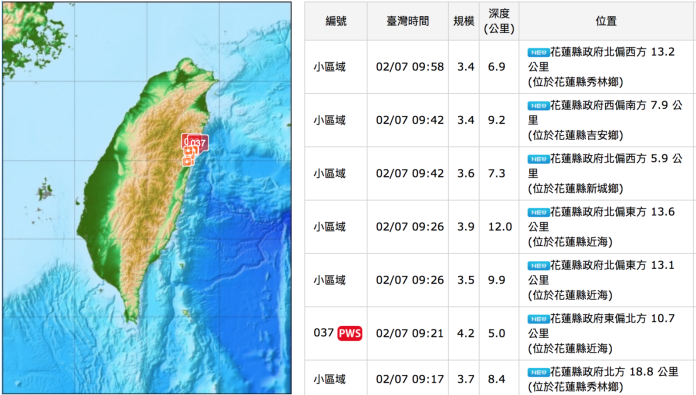Select the 深度(公里) column header
This screenshot has width=696, height=395.
click(x=499, y=21)
